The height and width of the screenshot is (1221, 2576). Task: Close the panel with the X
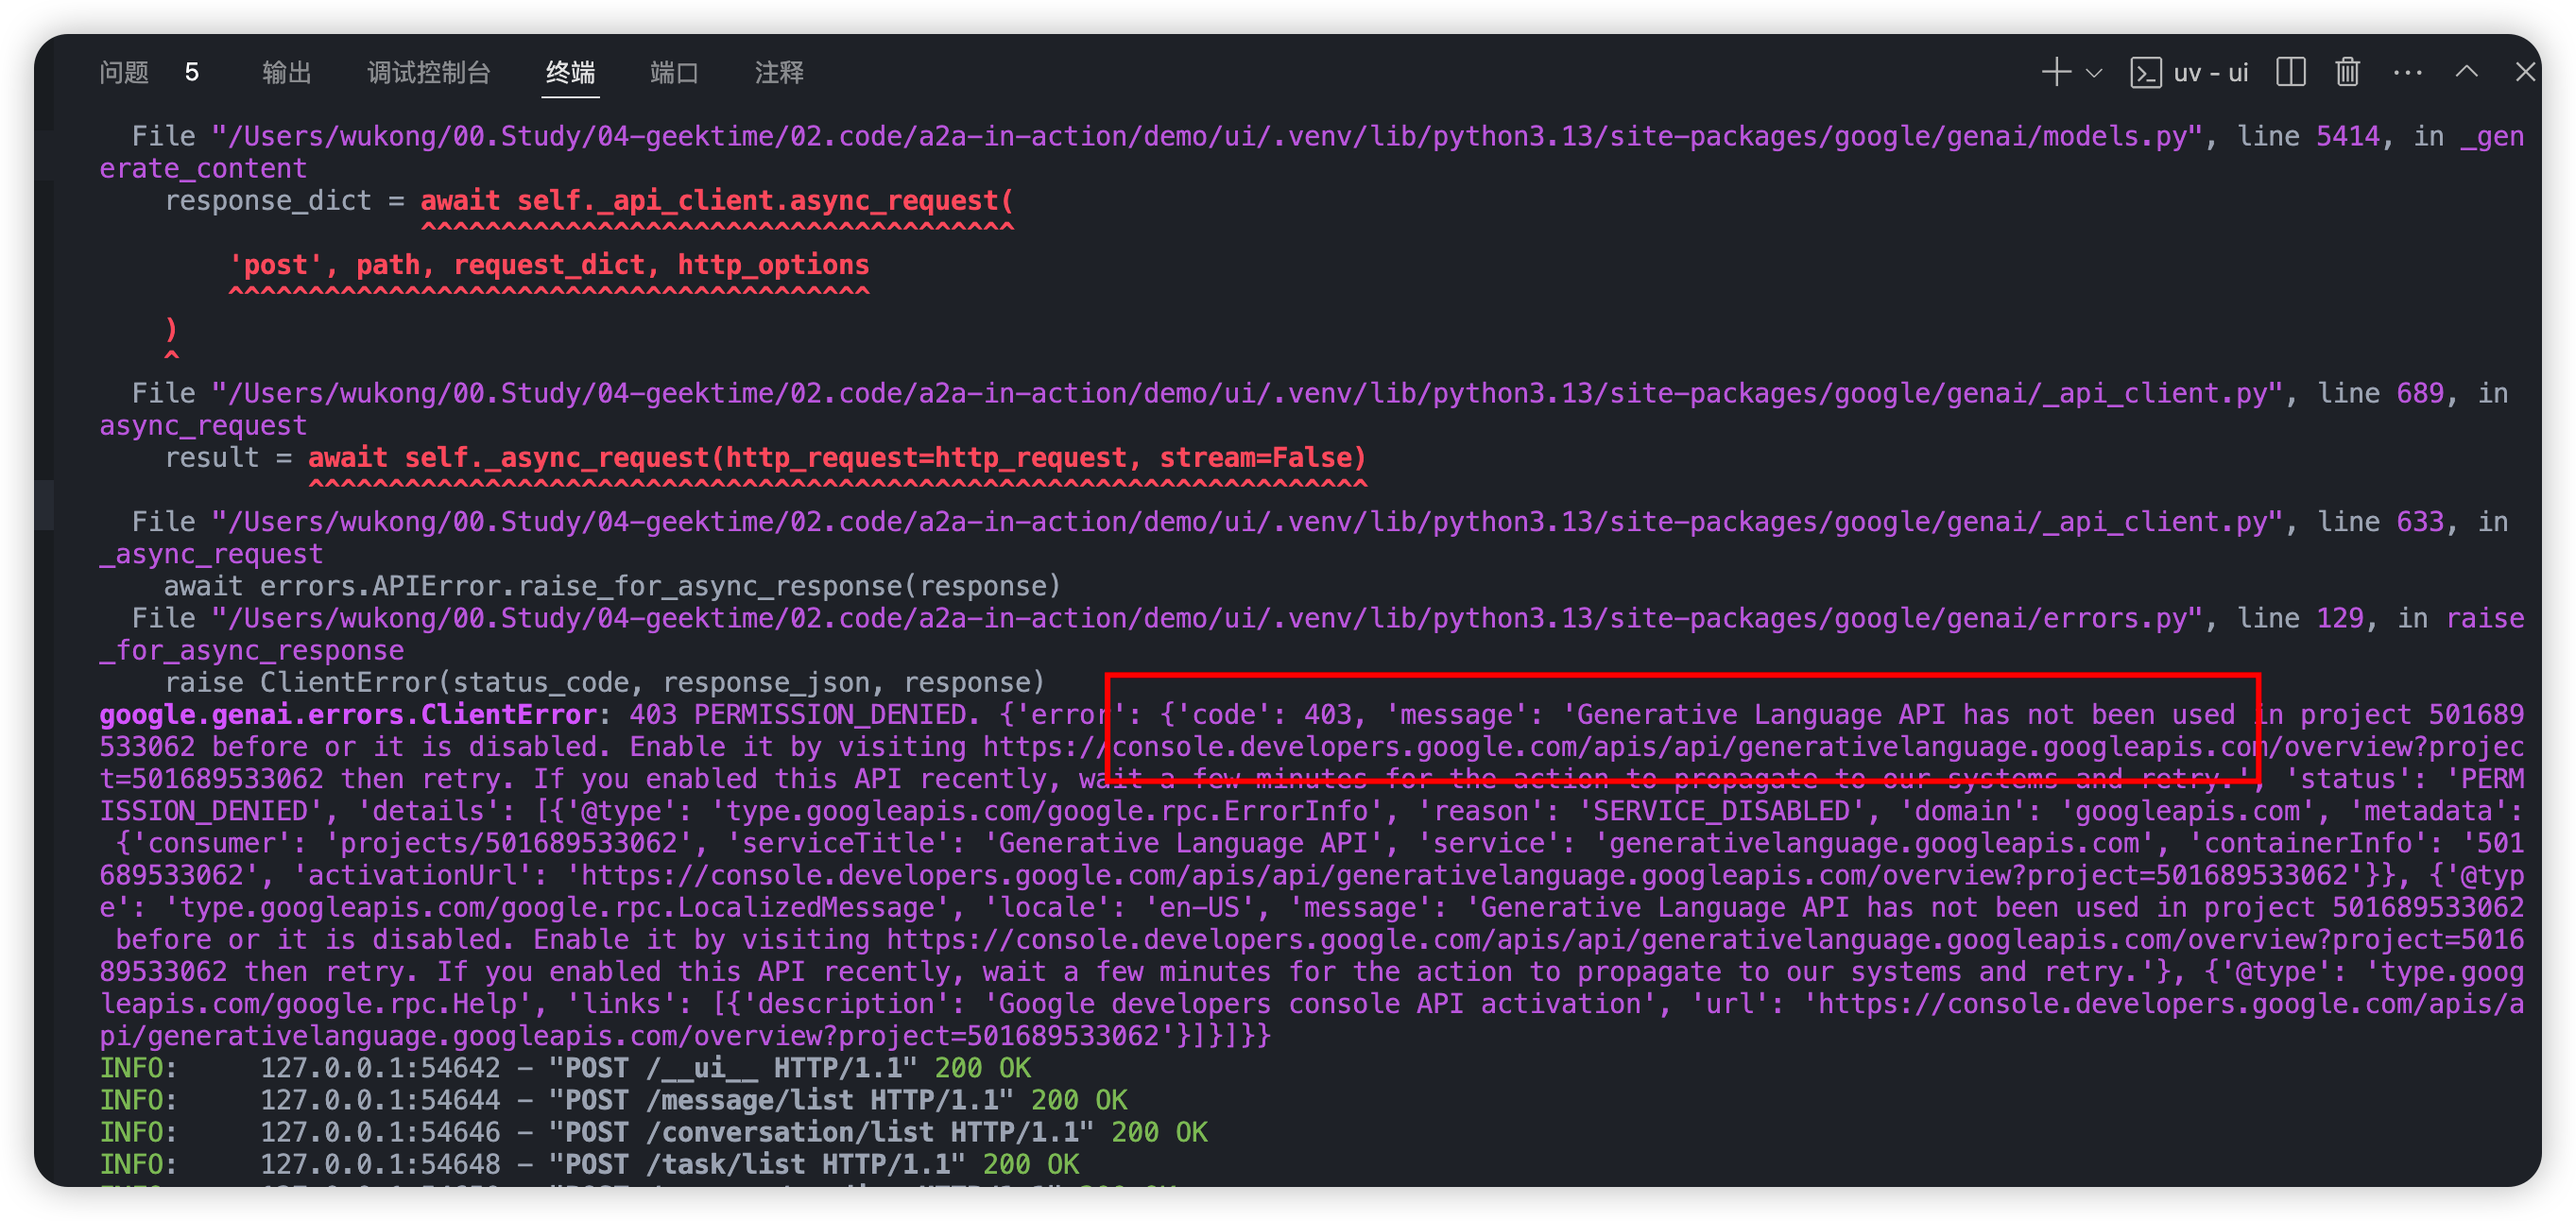point(2524,72)
